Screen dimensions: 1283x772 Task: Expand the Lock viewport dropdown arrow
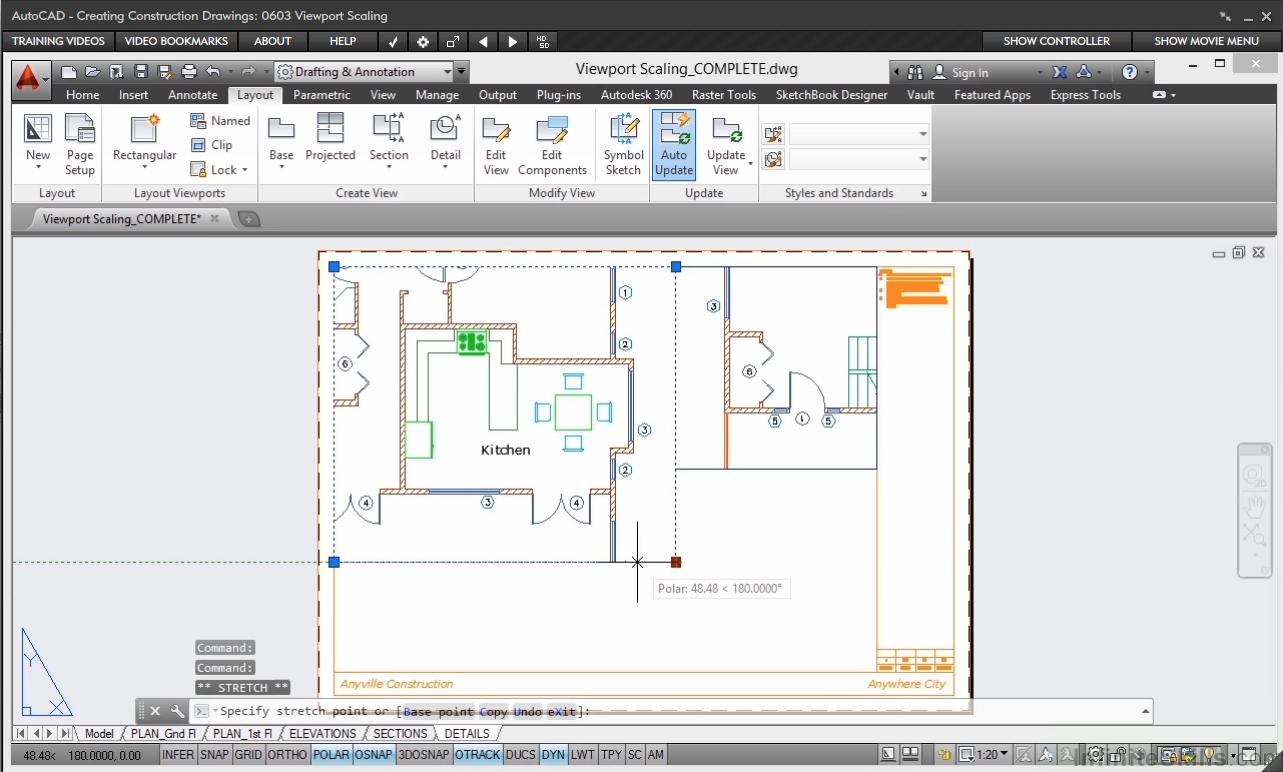(244, 170)
